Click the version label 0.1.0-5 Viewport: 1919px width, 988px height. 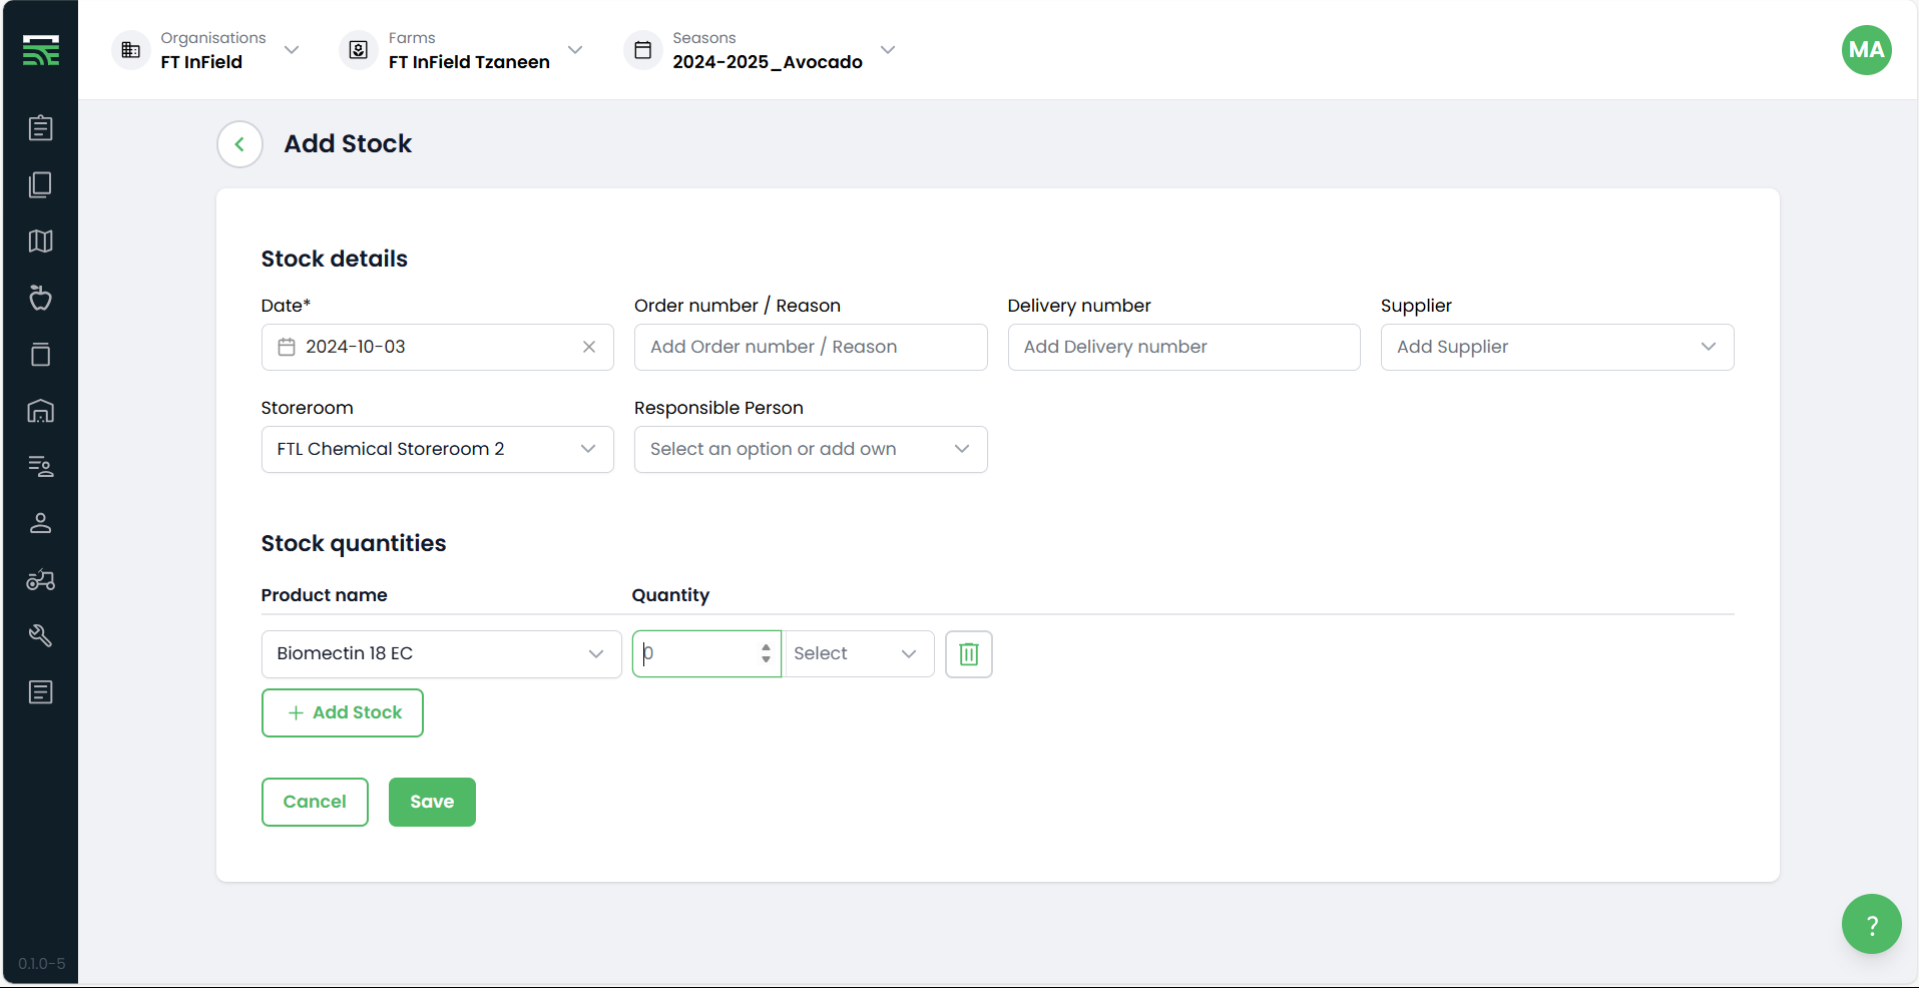pos(42,964)
